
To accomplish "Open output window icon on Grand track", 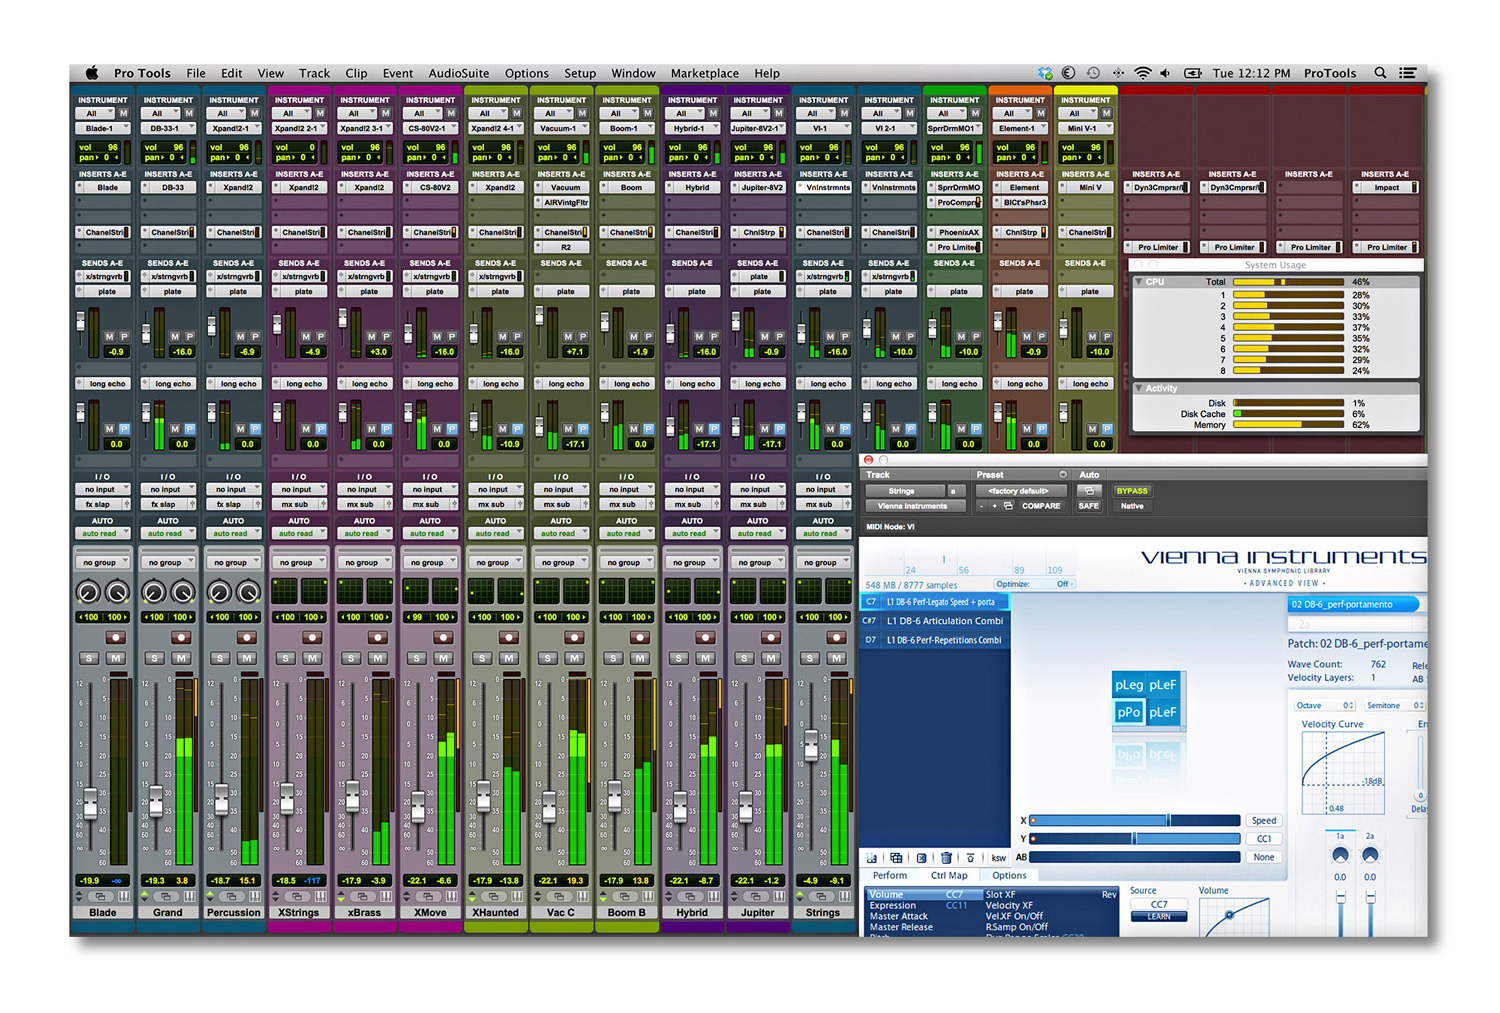I will [166, 897].
